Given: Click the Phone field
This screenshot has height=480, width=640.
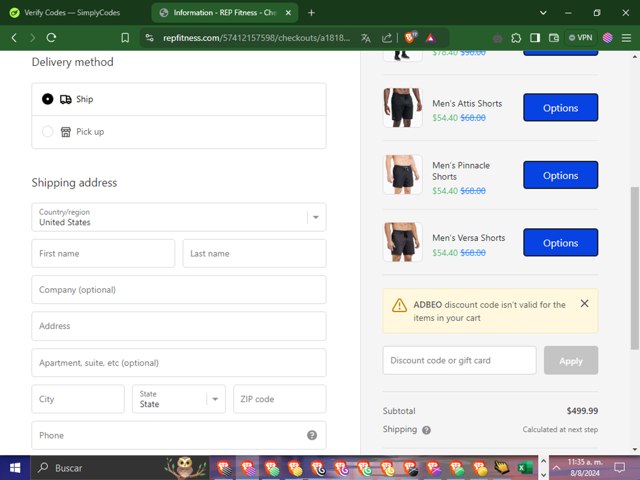Looking at the screenshot, I should 179,435.
